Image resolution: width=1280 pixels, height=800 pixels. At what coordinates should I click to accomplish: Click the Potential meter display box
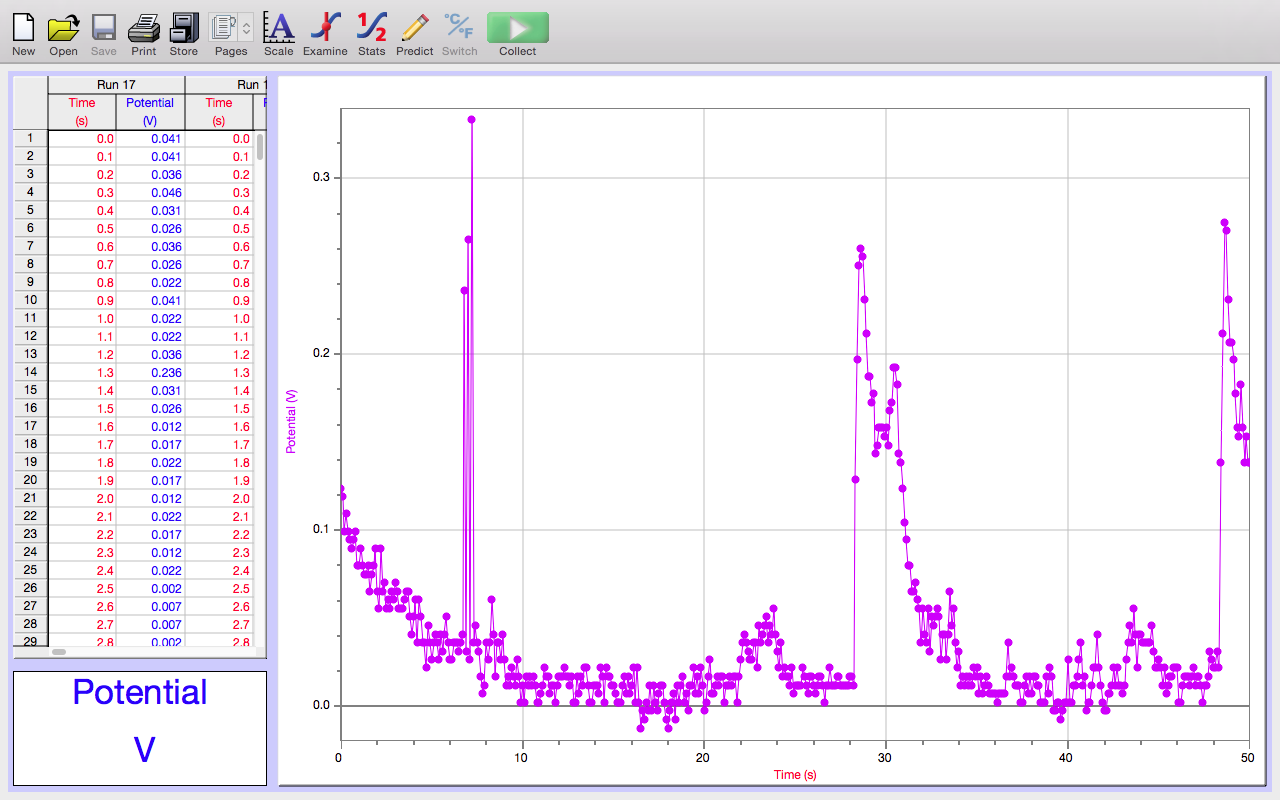tap(140, 727)
